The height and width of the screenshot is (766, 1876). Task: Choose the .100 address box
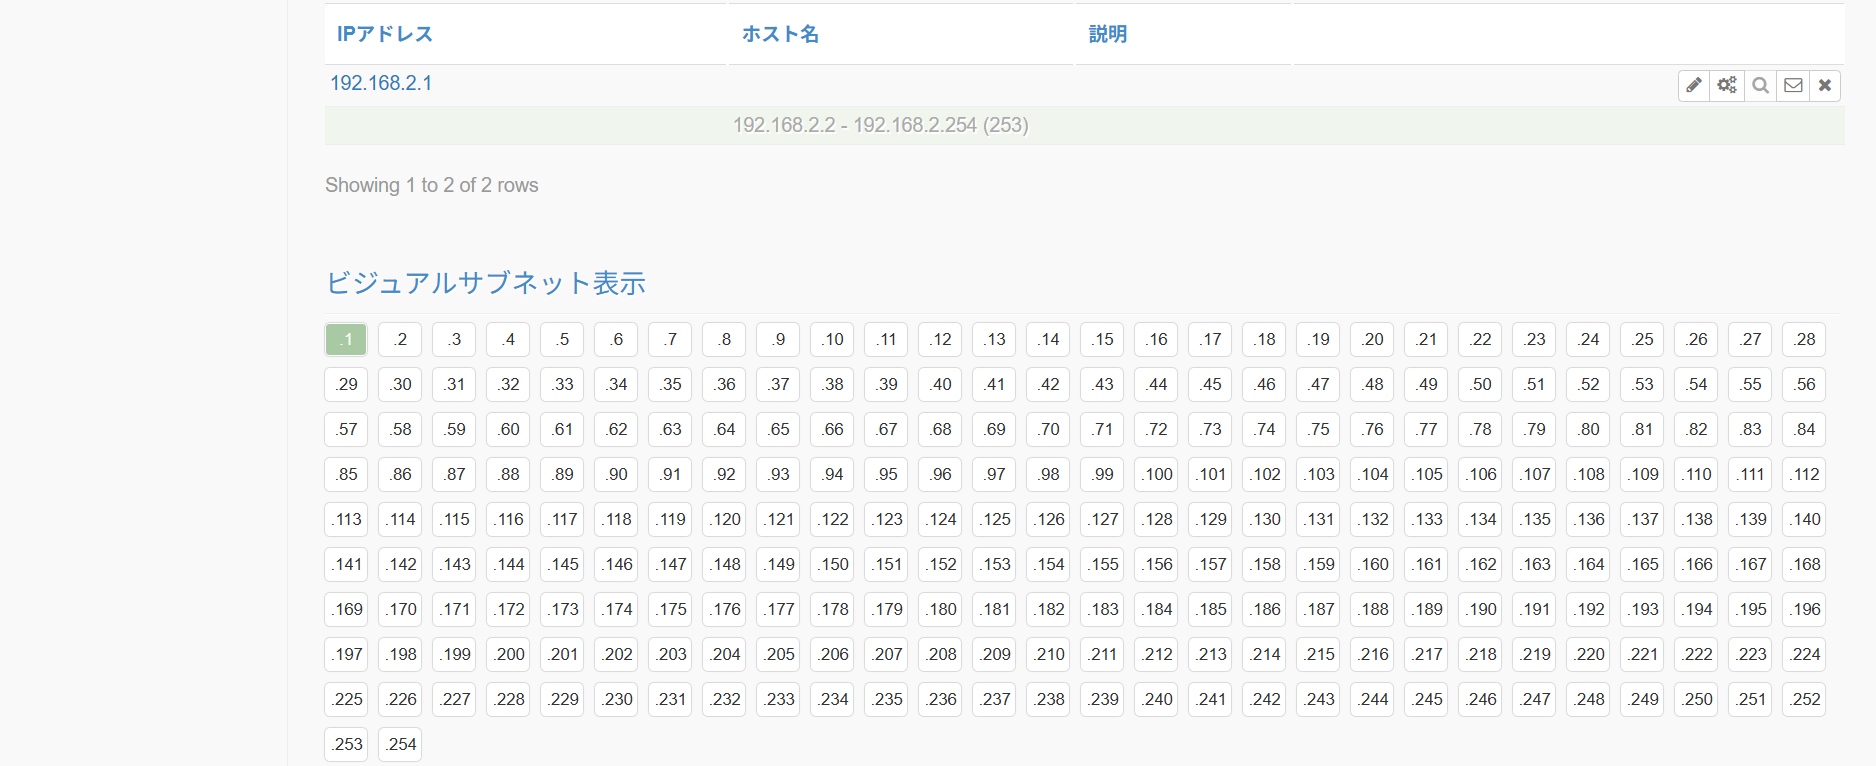1157,474
